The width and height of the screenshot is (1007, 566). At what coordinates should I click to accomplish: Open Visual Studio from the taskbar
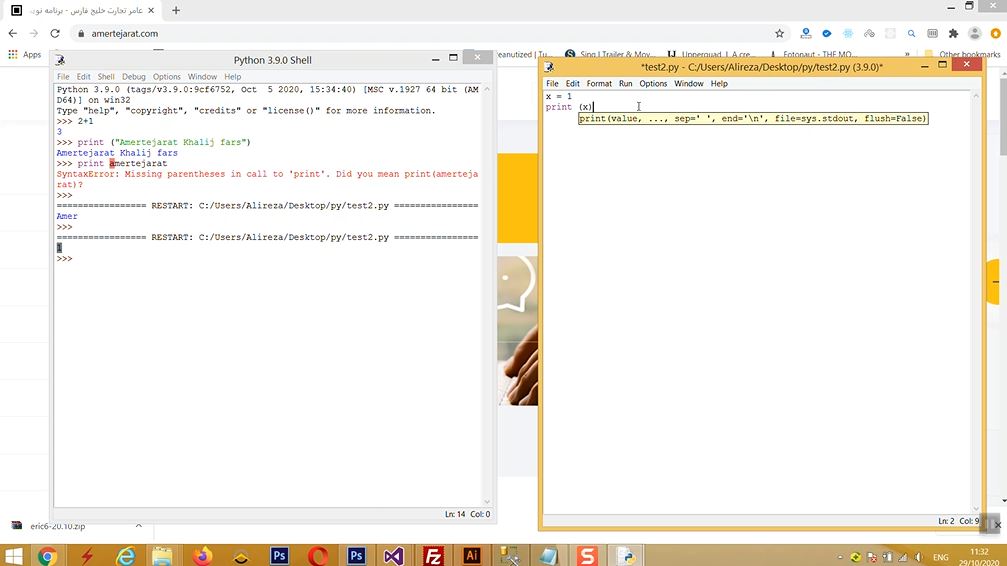tap(394, 556)
